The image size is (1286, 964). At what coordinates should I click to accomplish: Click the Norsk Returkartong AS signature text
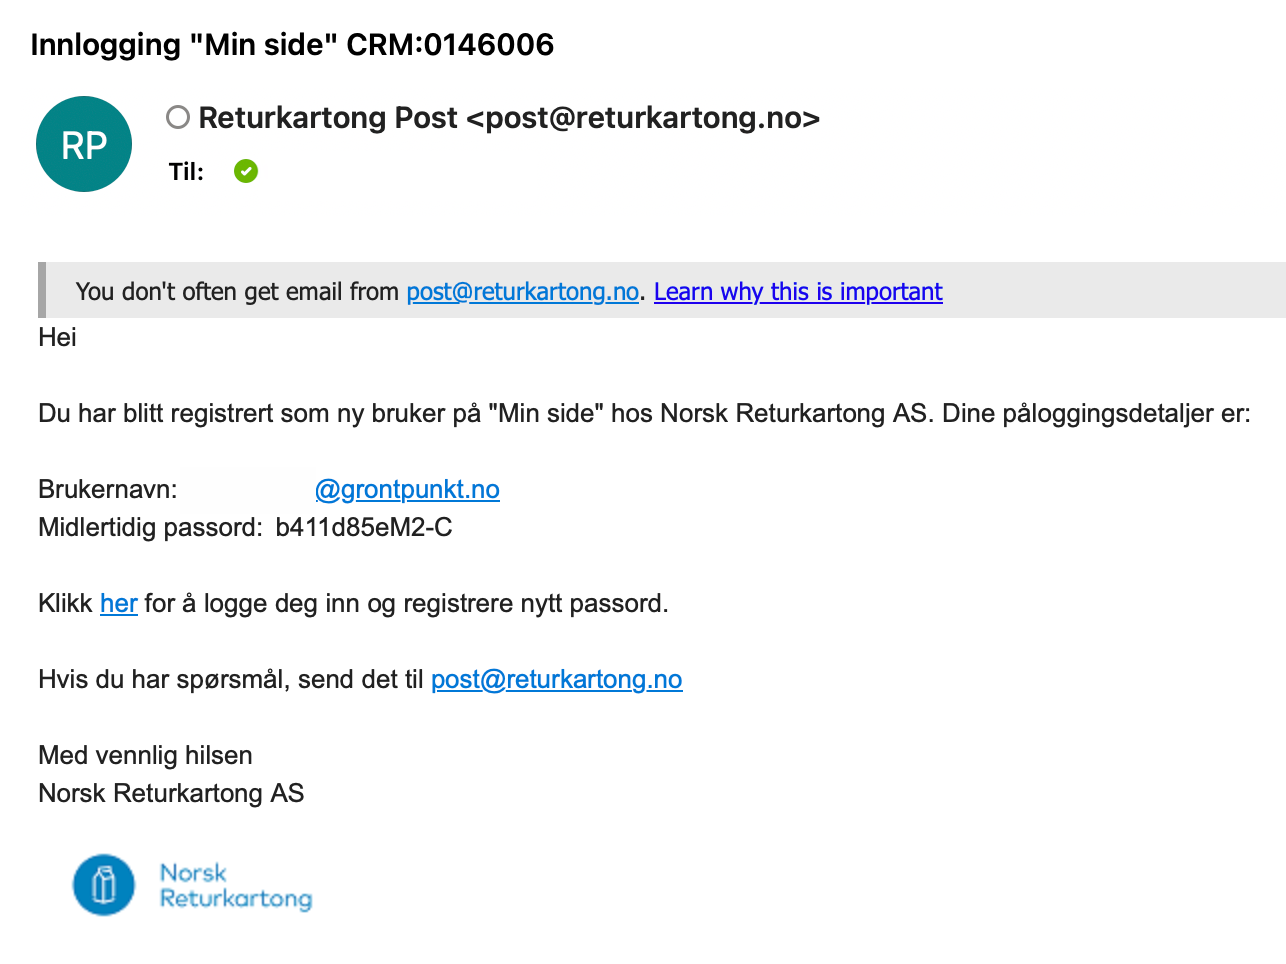[171, 793]
